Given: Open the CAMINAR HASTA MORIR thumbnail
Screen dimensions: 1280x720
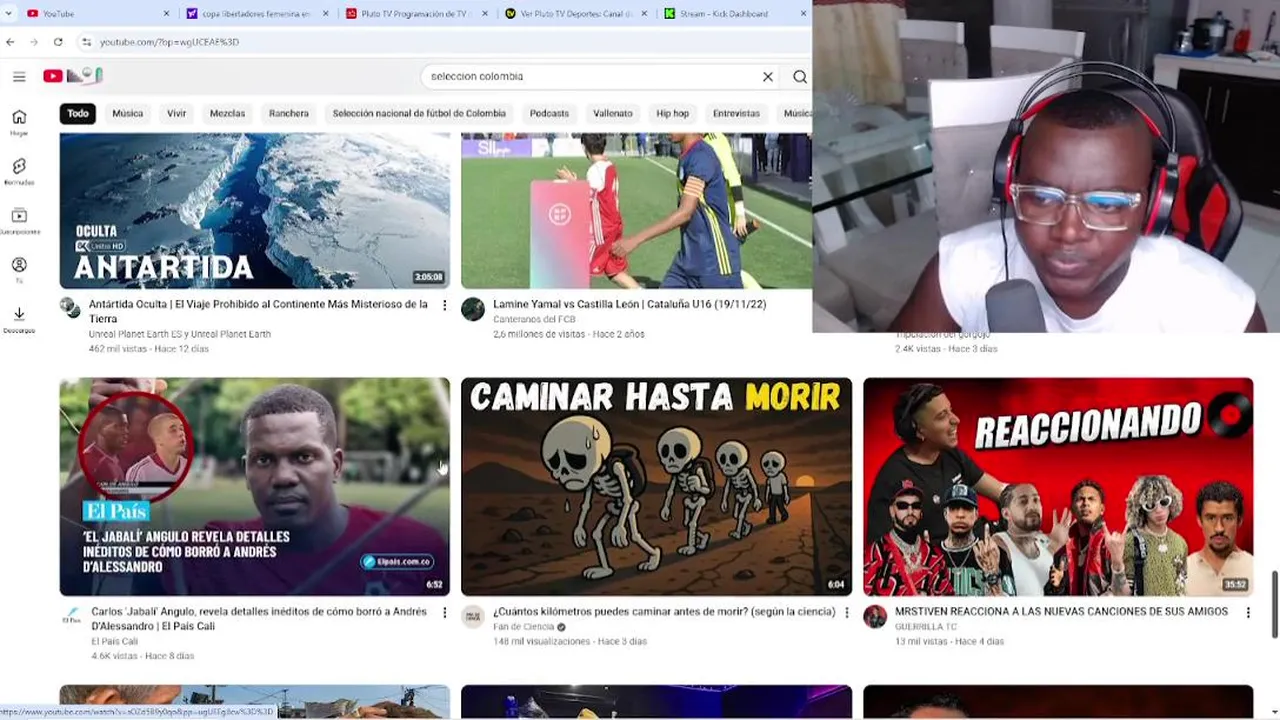Looking at the screenshot, I should [x=656, y=487].
